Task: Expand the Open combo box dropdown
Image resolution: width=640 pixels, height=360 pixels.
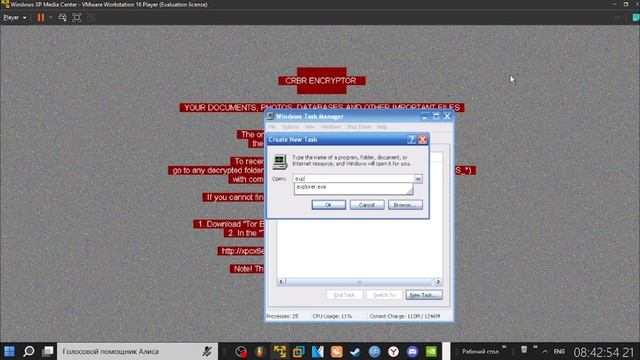Action: (x=418, y=179)
